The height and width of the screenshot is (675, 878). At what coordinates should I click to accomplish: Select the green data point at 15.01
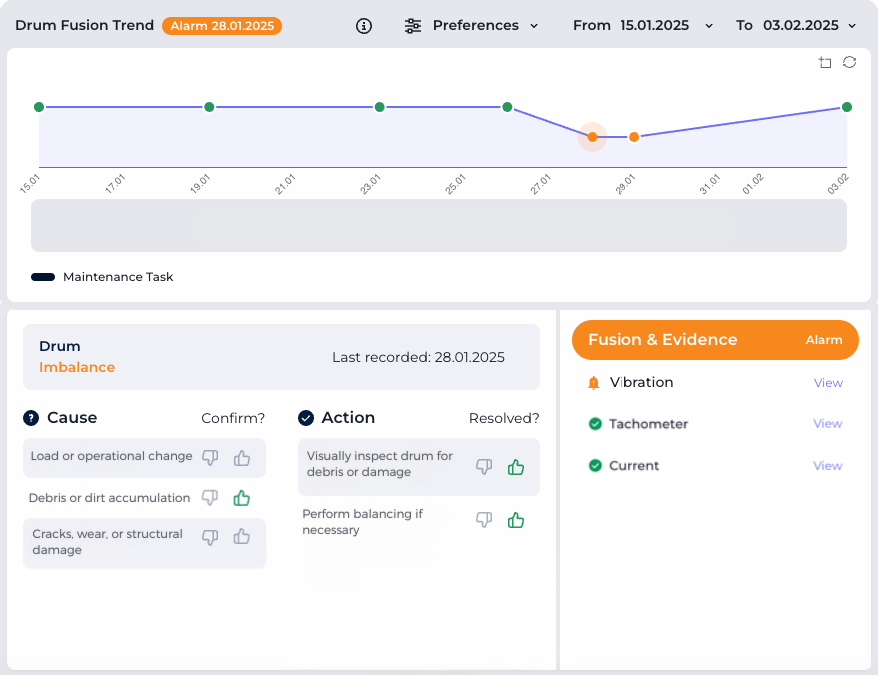39,107
